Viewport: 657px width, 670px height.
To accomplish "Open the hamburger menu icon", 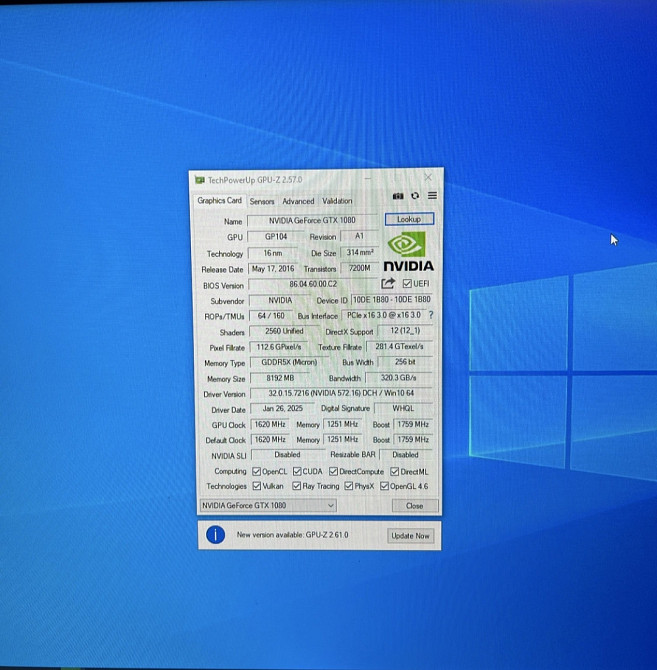I will point(431,196).
